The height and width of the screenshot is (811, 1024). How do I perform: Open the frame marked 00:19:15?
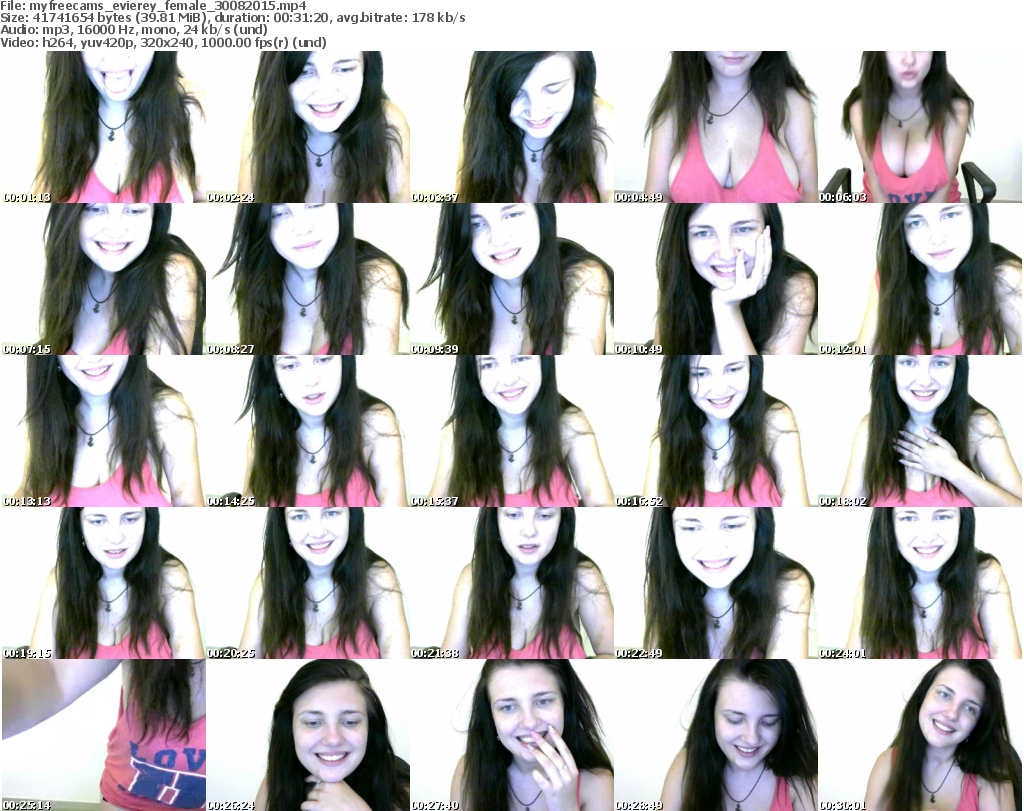click(x=104, y=583)
